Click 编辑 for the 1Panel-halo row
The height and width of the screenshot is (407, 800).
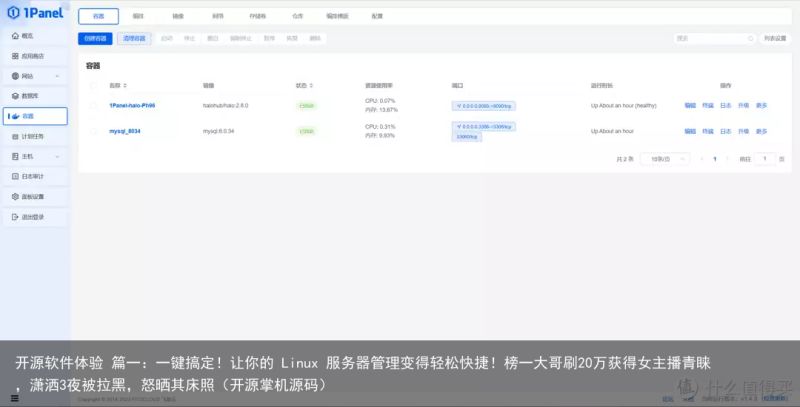(x=690, y=106)
